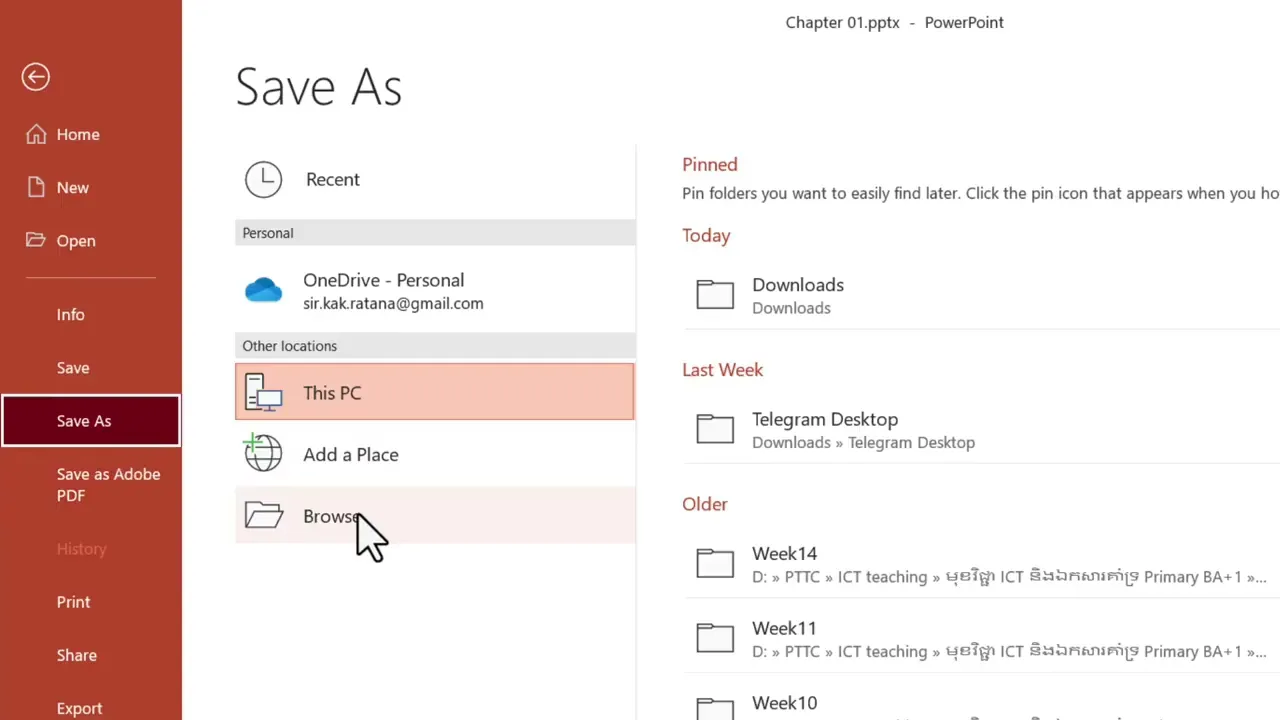Click the Browse folder icon

pos(264,515)
